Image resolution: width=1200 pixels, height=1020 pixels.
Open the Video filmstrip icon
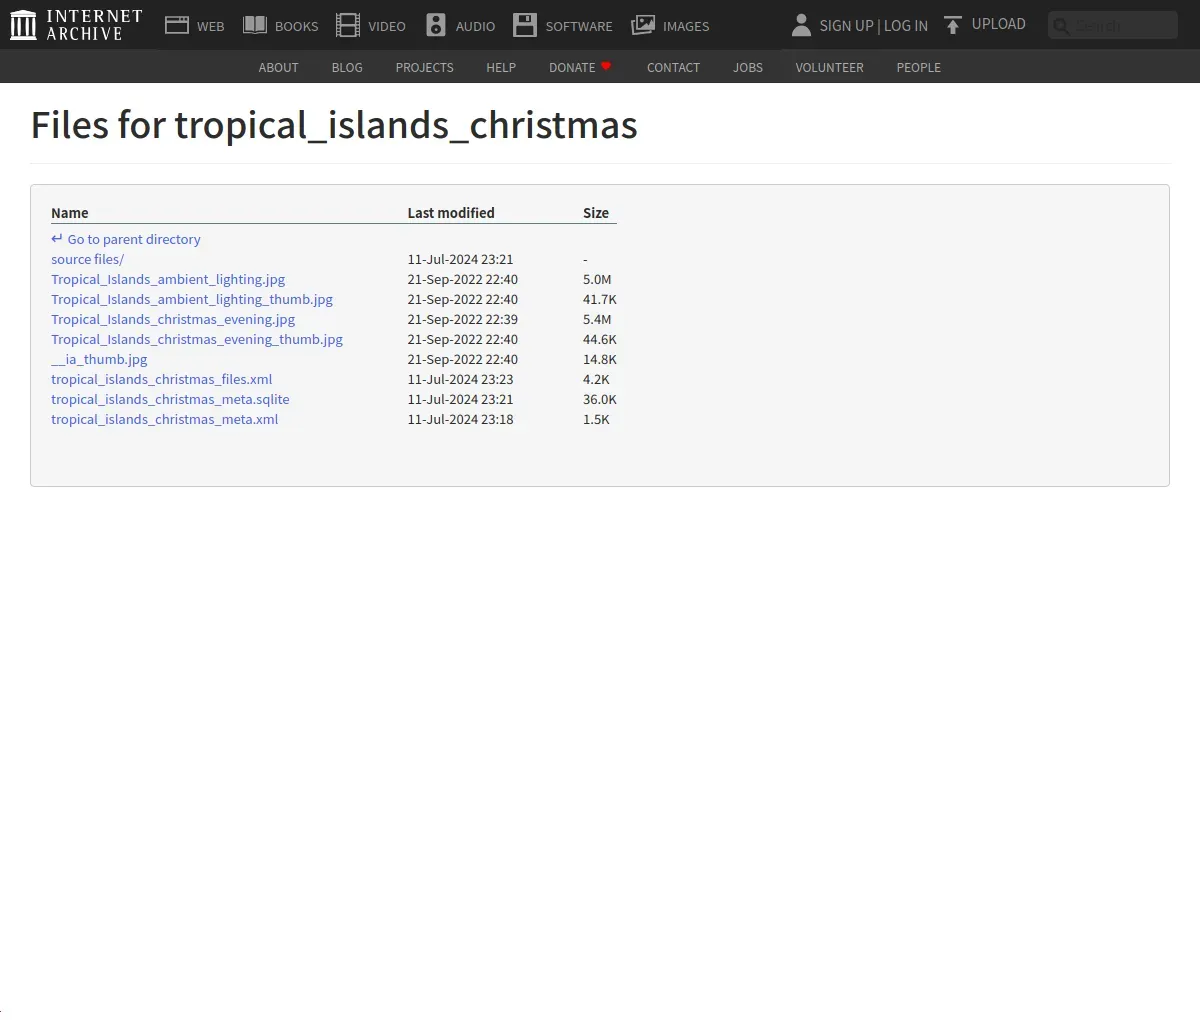(348, 25)
